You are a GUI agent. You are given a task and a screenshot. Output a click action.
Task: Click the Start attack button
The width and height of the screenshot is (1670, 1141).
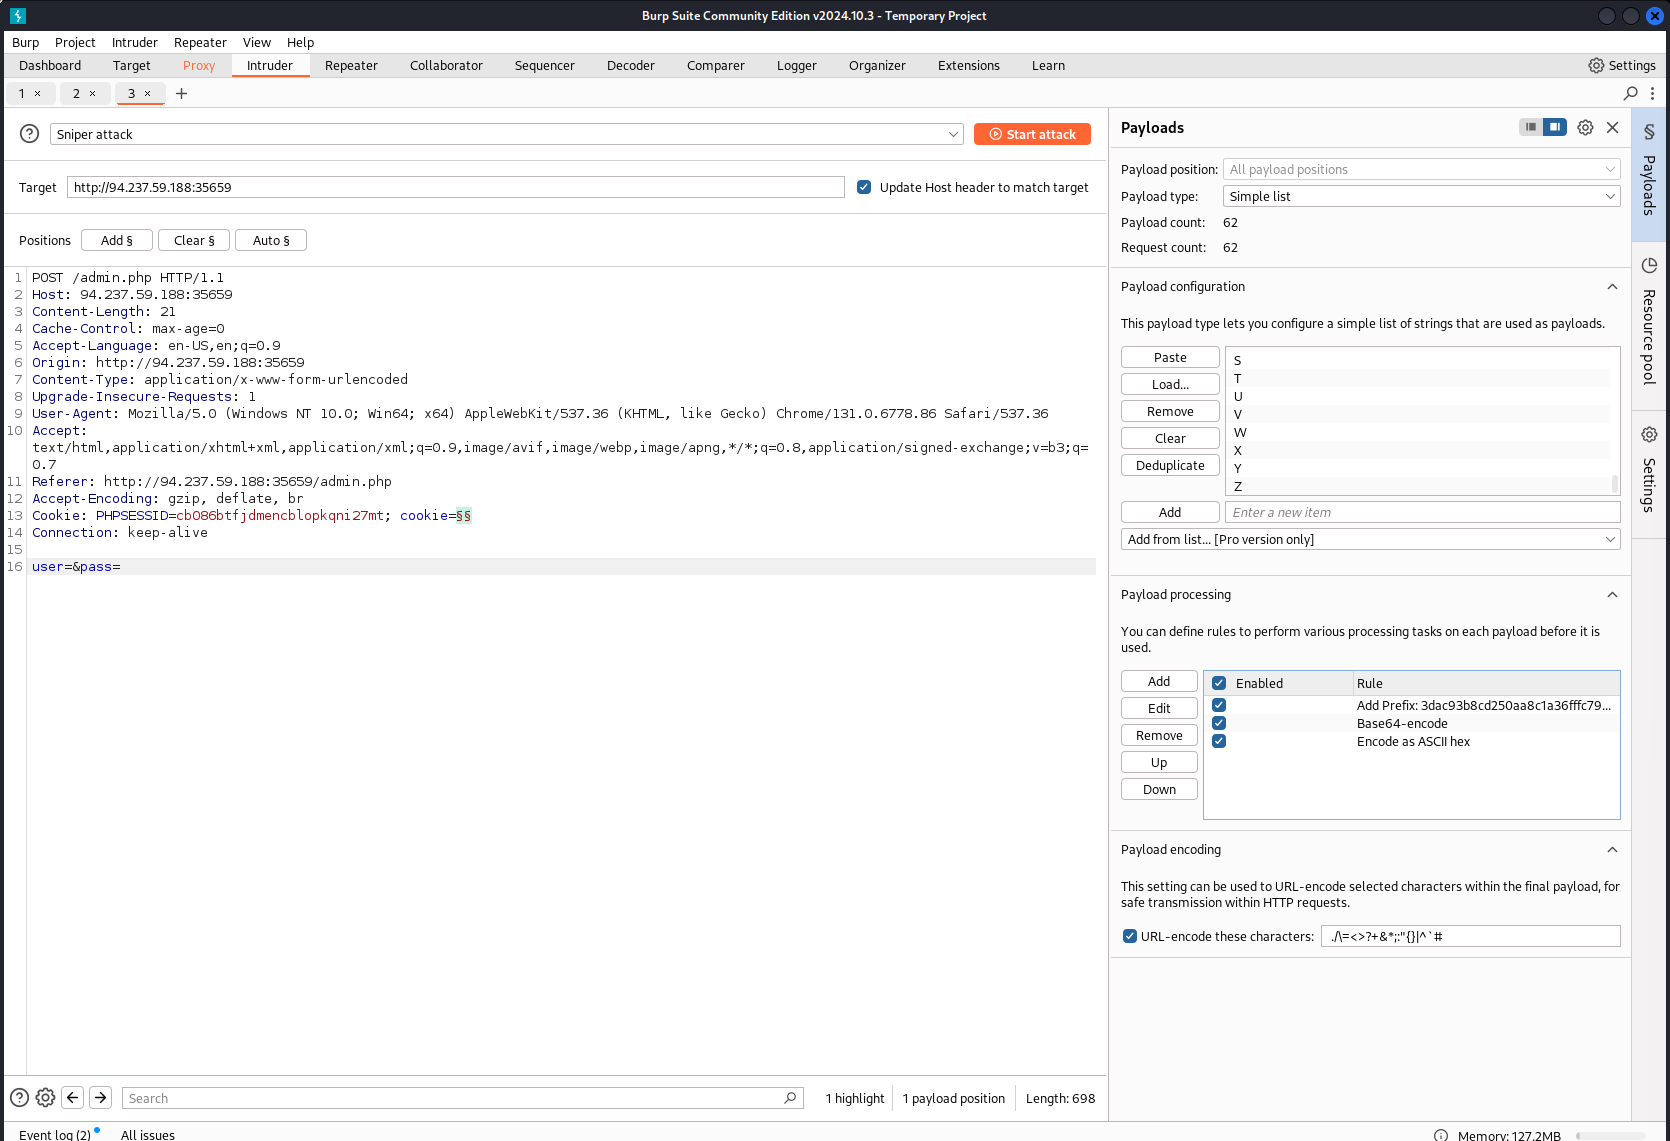(x=1032, y=134)
